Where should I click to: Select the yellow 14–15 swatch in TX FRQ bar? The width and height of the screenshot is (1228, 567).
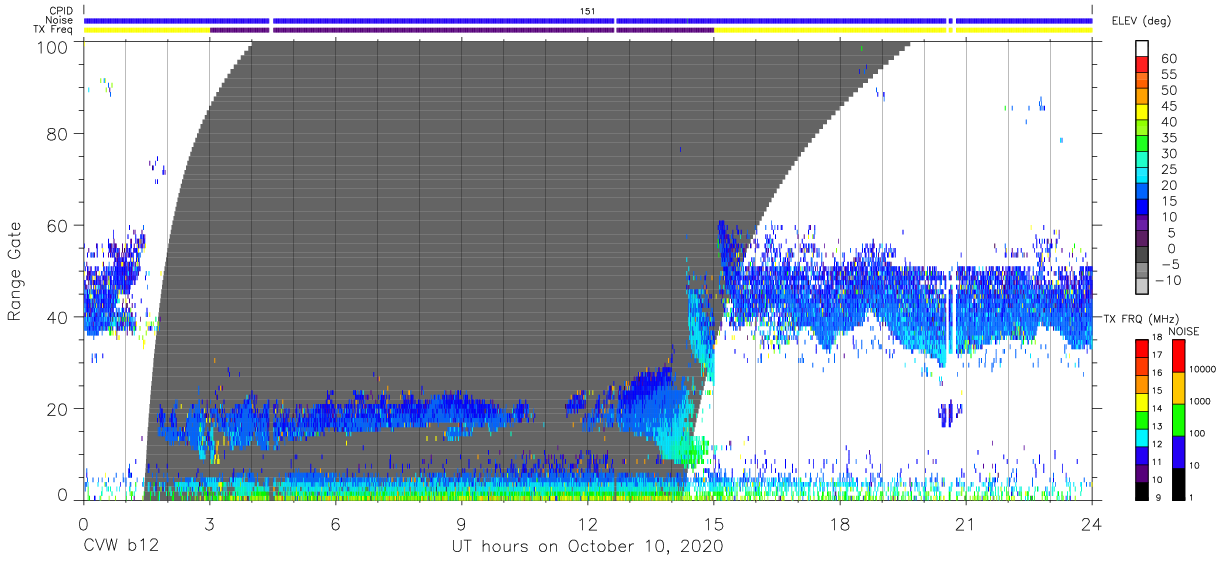[1143, 402]
